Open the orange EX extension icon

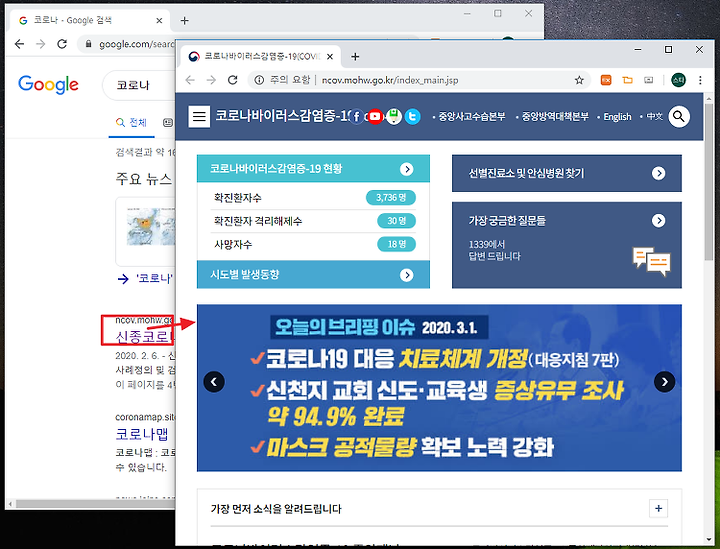coord(606,80)
